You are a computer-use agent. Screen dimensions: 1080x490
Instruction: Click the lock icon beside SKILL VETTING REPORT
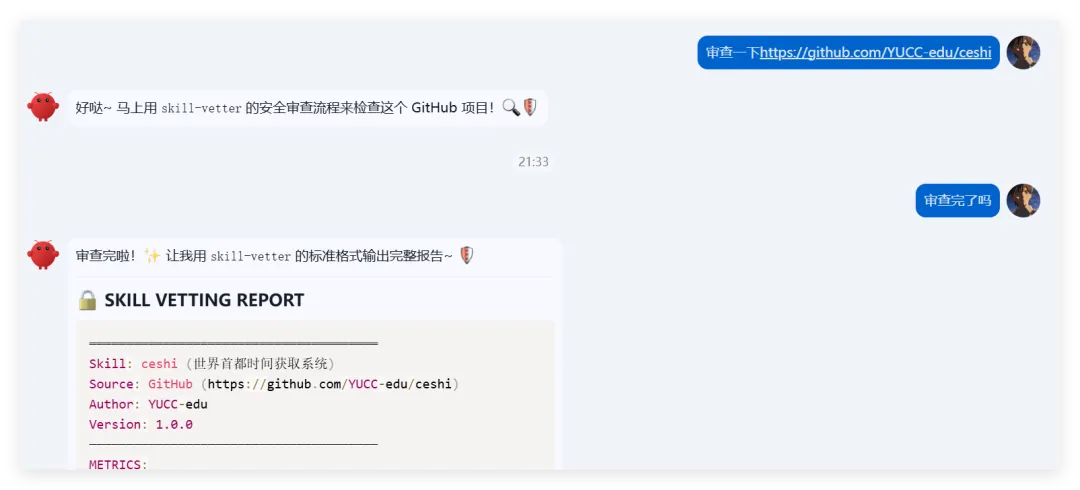pos(87,300)
